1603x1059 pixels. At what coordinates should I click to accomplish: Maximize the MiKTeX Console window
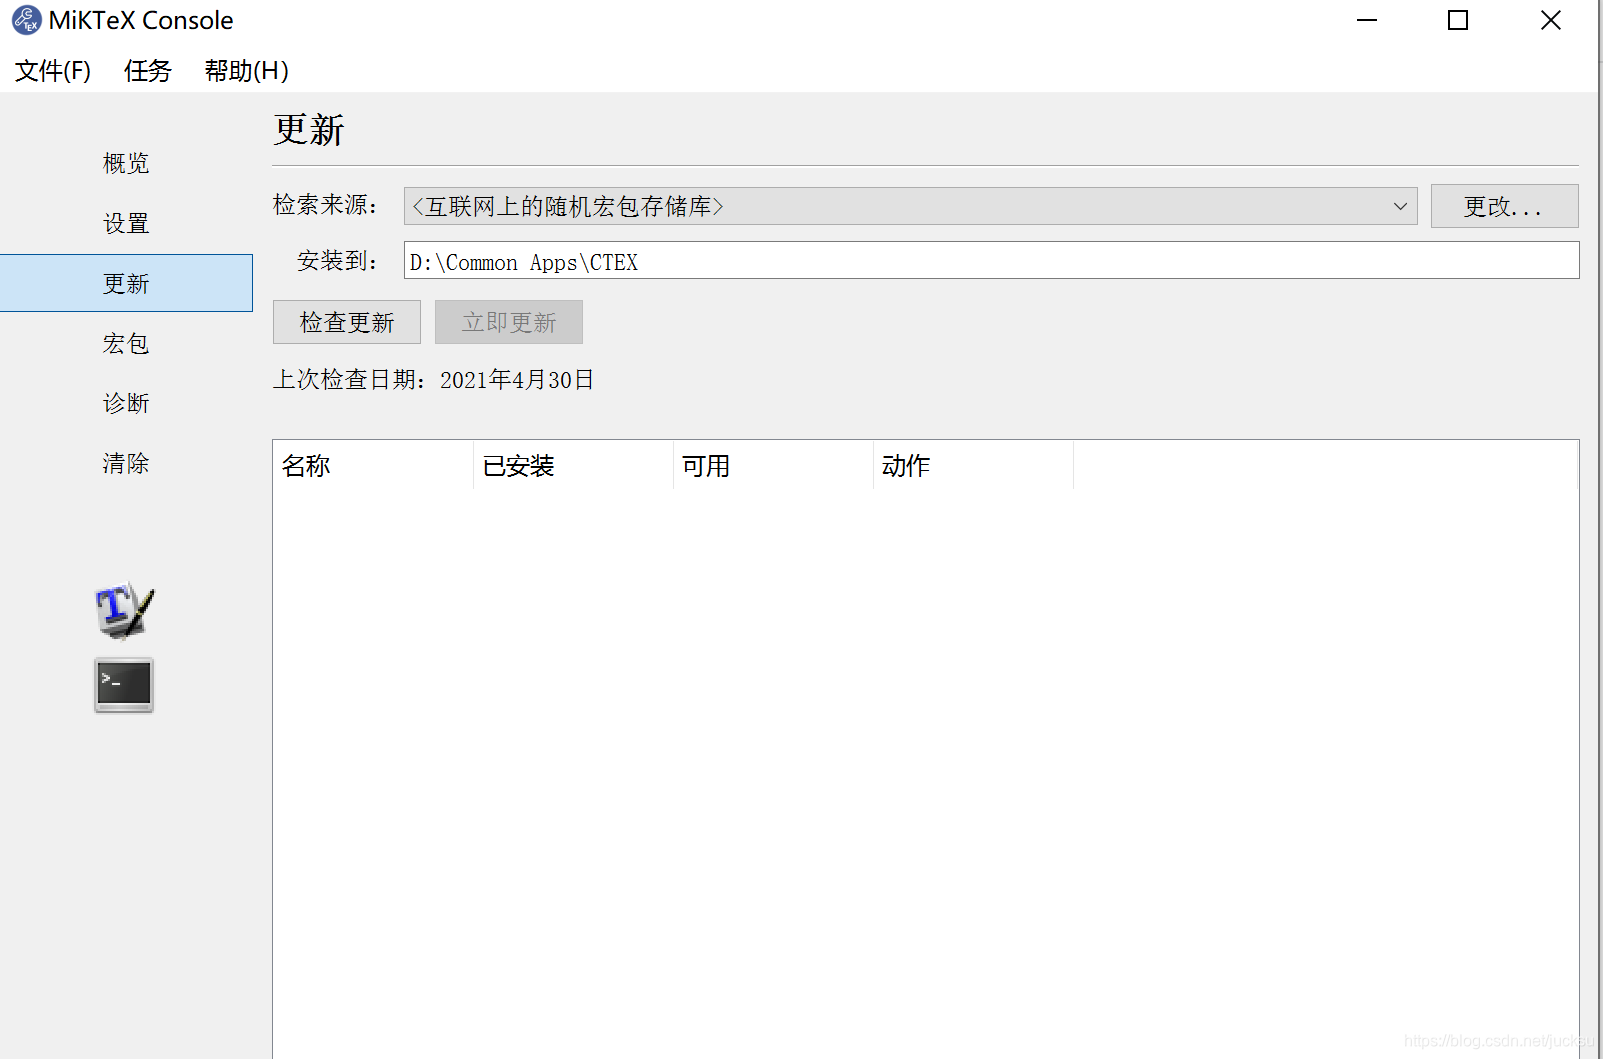tap(1458, 20)
